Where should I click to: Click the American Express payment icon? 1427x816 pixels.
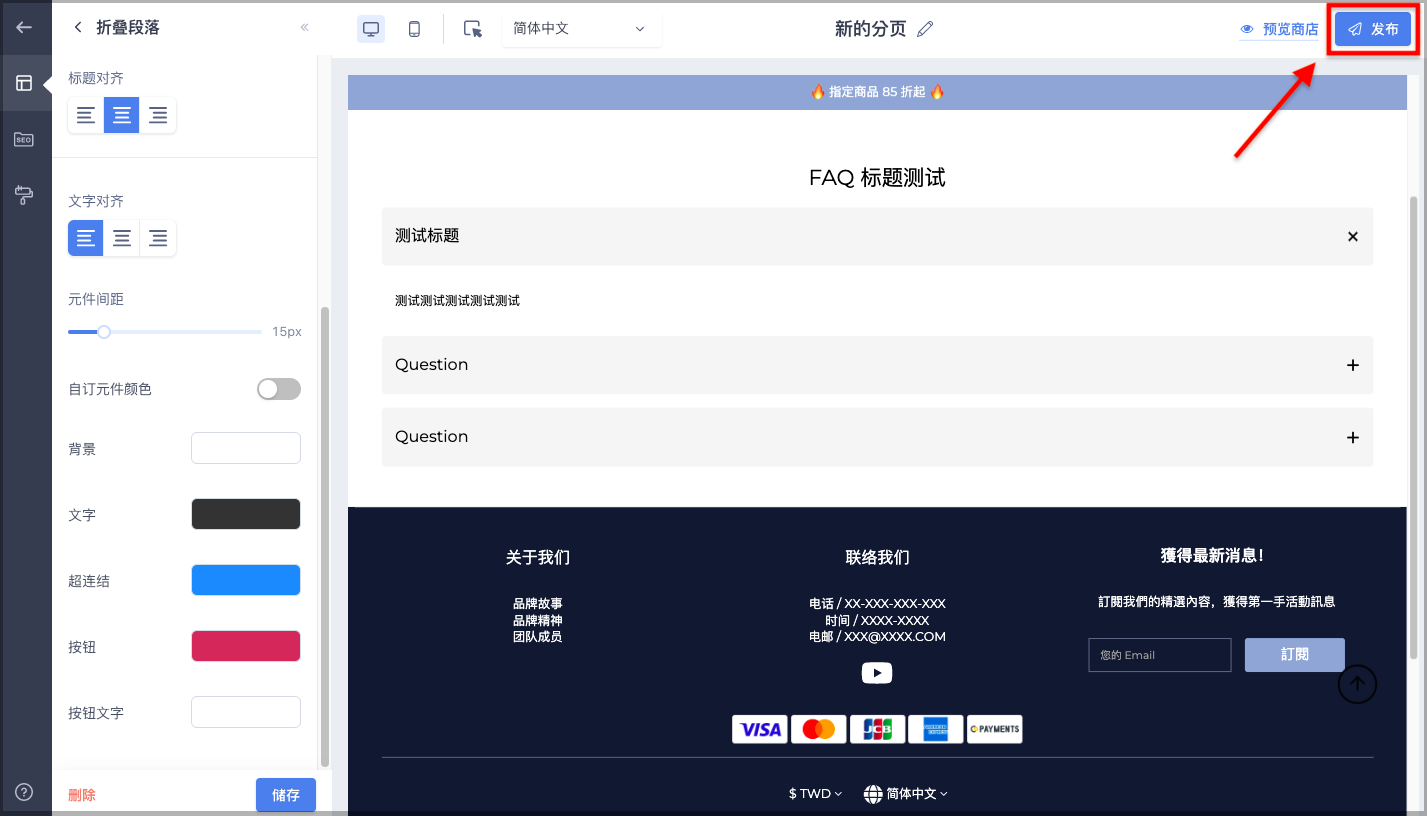[x=936, y=729]
